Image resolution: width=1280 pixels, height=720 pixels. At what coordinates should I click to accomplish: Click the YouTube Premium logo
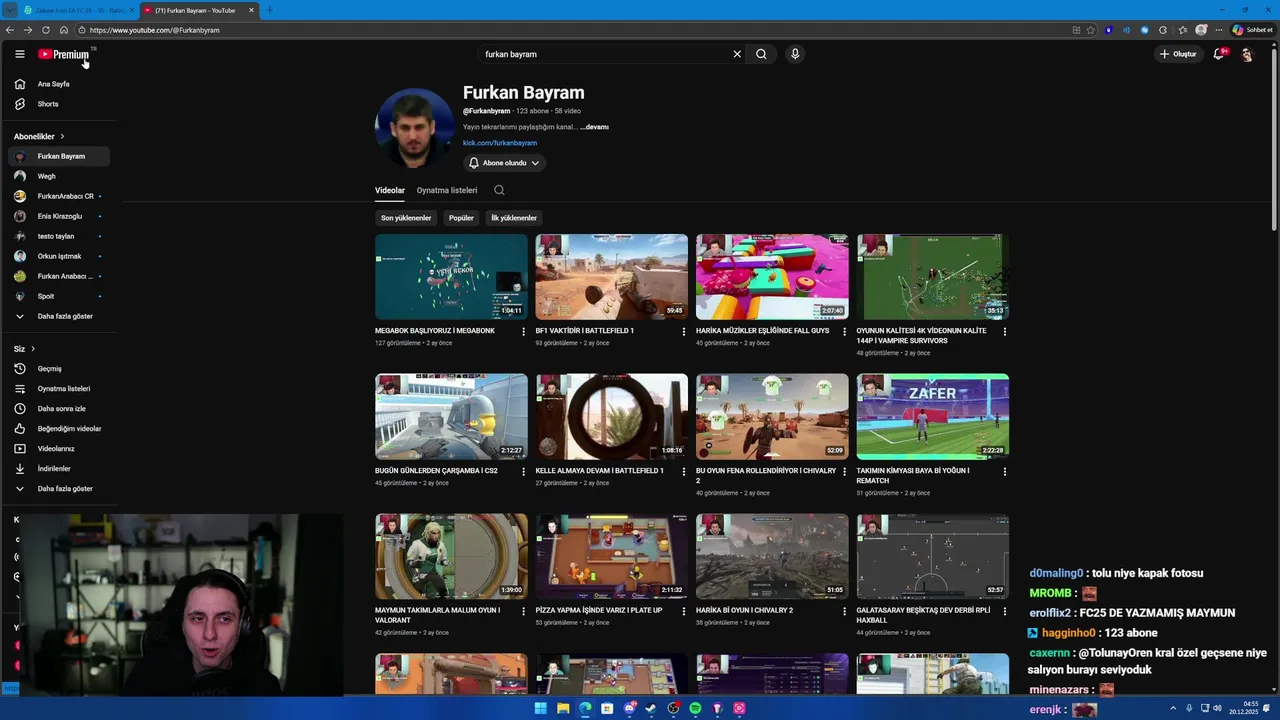(64, 54)
